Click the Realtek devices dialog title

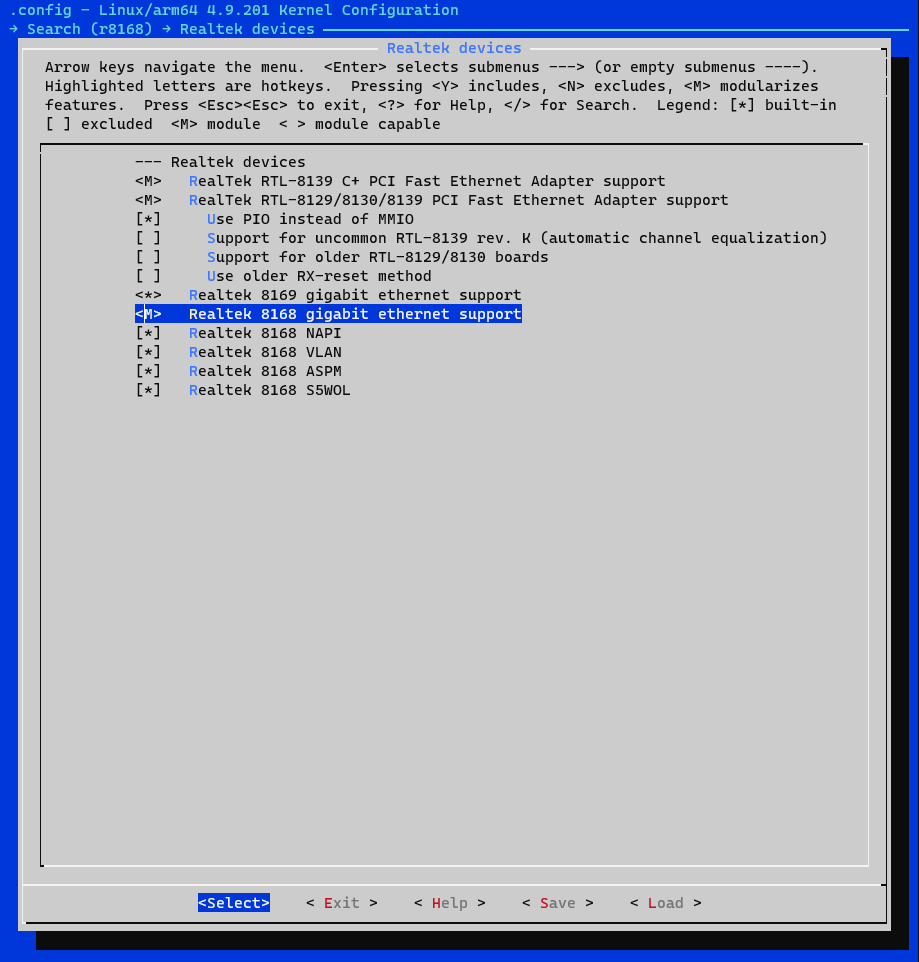pos(454,48)
